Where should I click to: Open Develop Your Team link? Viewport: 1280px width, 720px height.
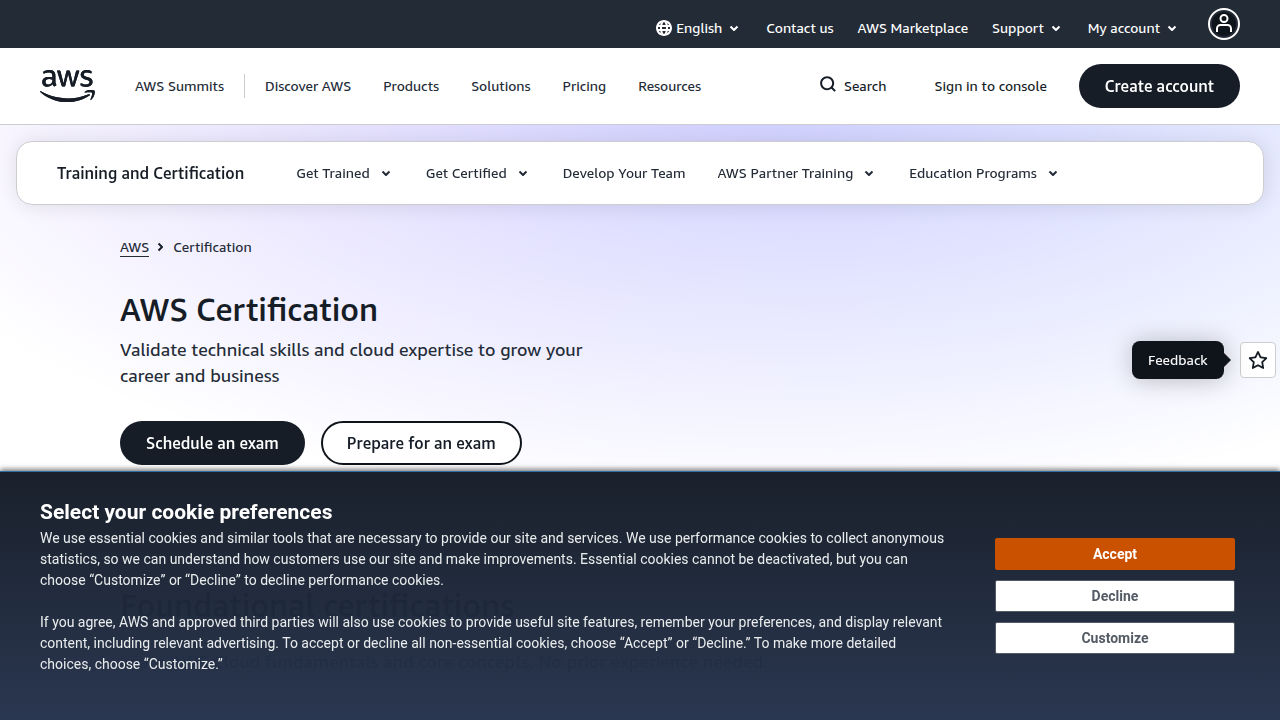coord(624,173)
